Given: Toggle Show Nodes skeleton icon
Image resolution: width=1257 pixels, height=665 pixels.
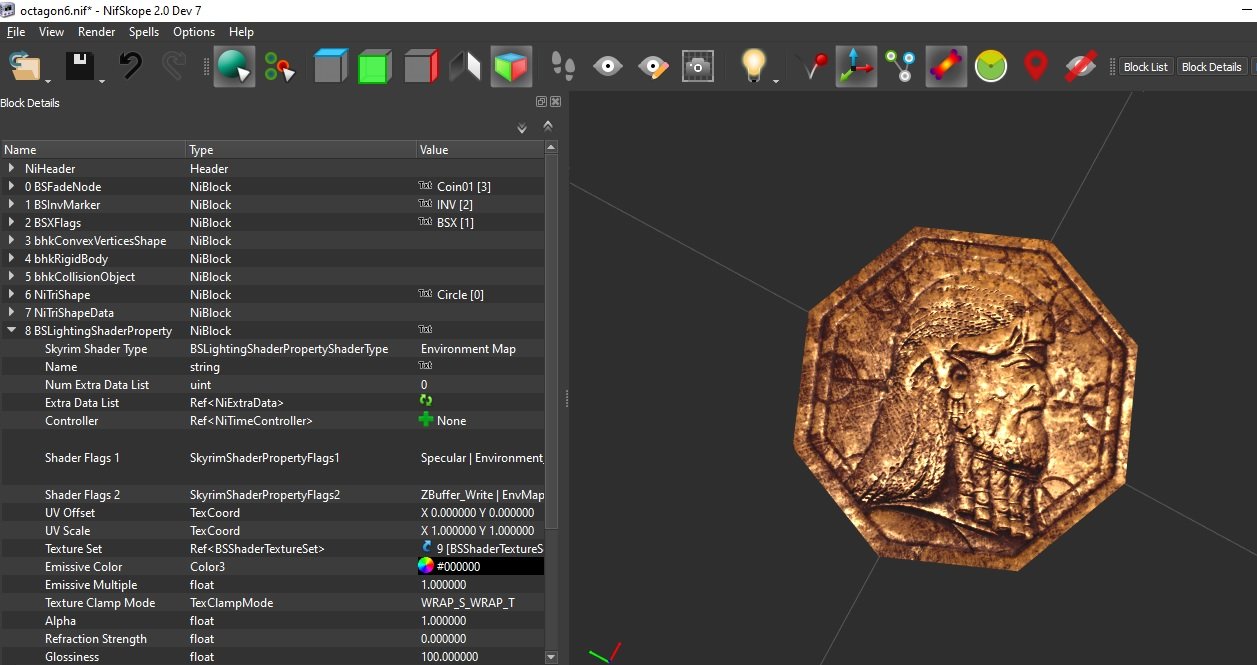Looking at the screenshot, I should [x=900, y=67].
